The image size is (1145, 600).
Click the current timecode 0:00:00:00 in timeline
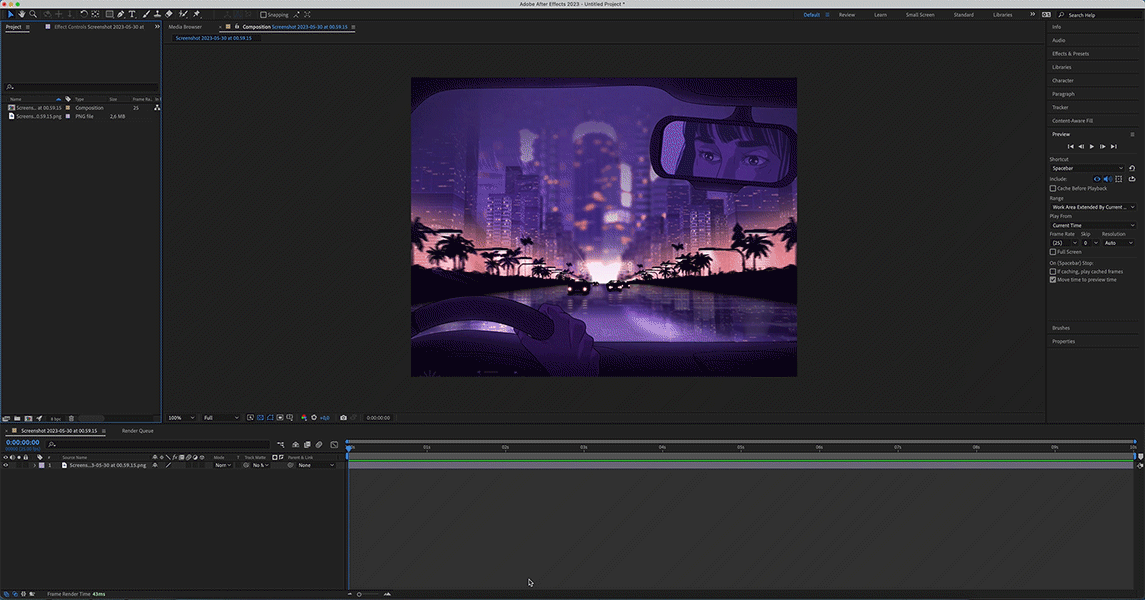(23, 442)
